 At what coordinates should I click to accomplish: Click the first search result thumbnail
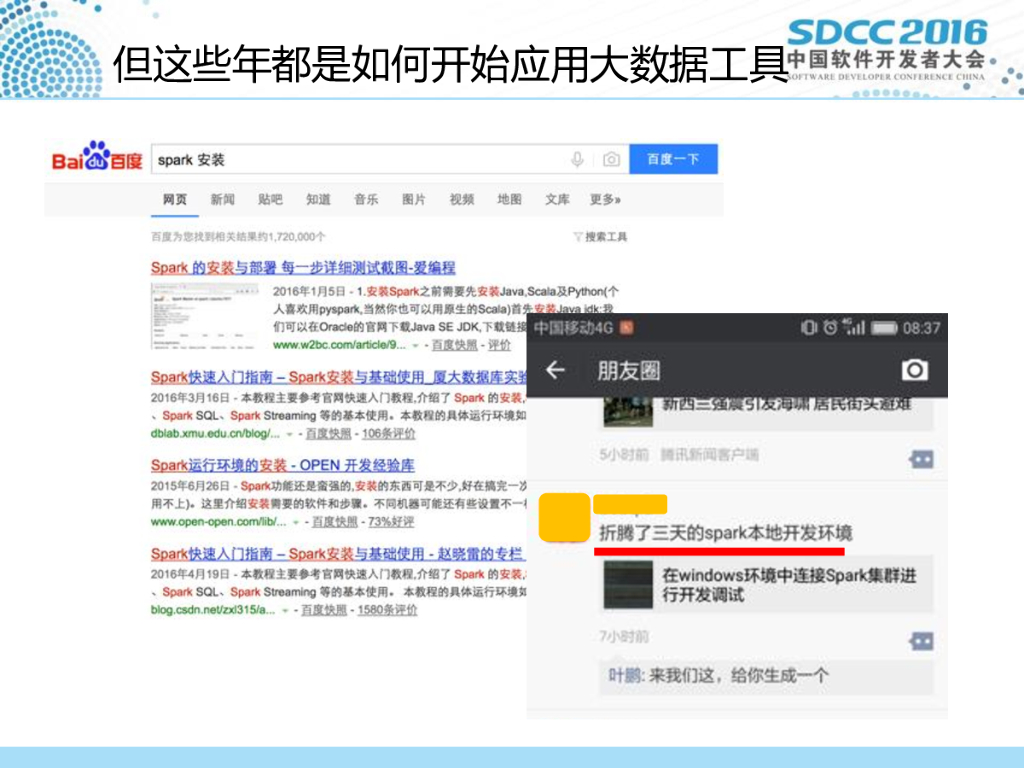205,317
